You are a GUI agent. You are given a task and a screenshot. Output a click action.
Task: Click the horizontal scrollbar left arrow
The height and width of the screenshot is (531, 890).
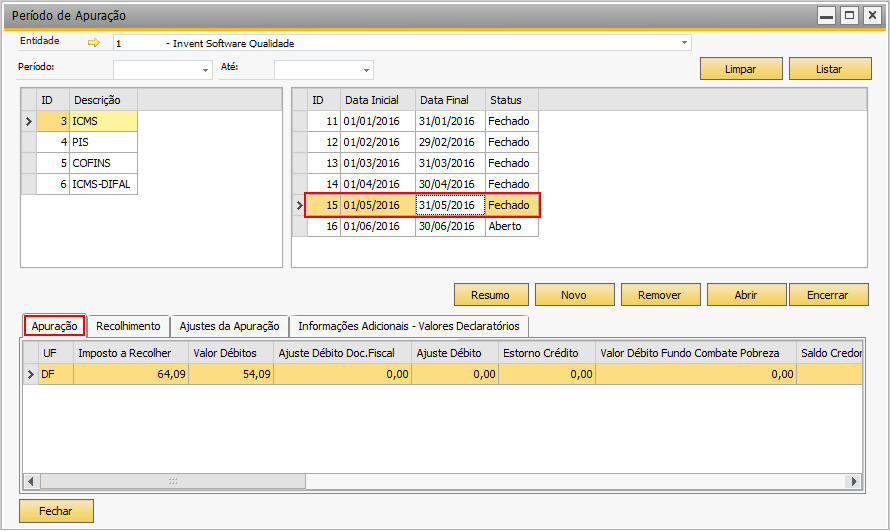(31, 481)
